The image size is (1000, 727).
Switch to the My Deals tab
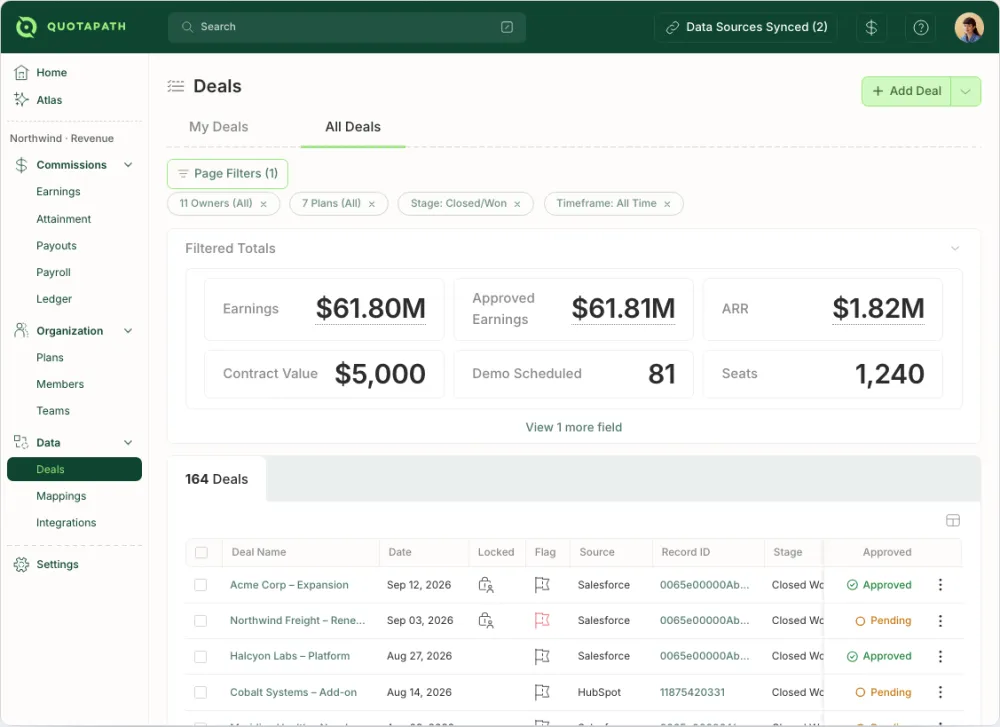[x=219, y=127]
